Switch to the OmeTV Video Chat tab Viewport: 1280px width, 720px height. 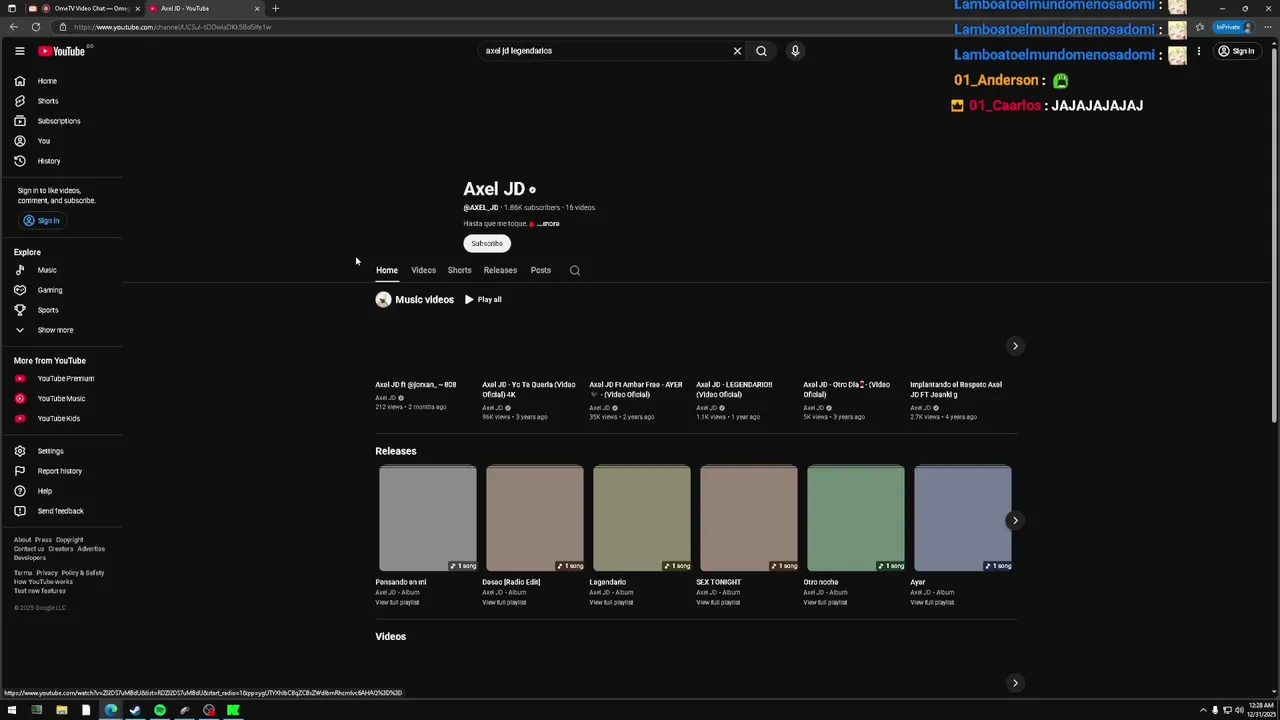92,8
